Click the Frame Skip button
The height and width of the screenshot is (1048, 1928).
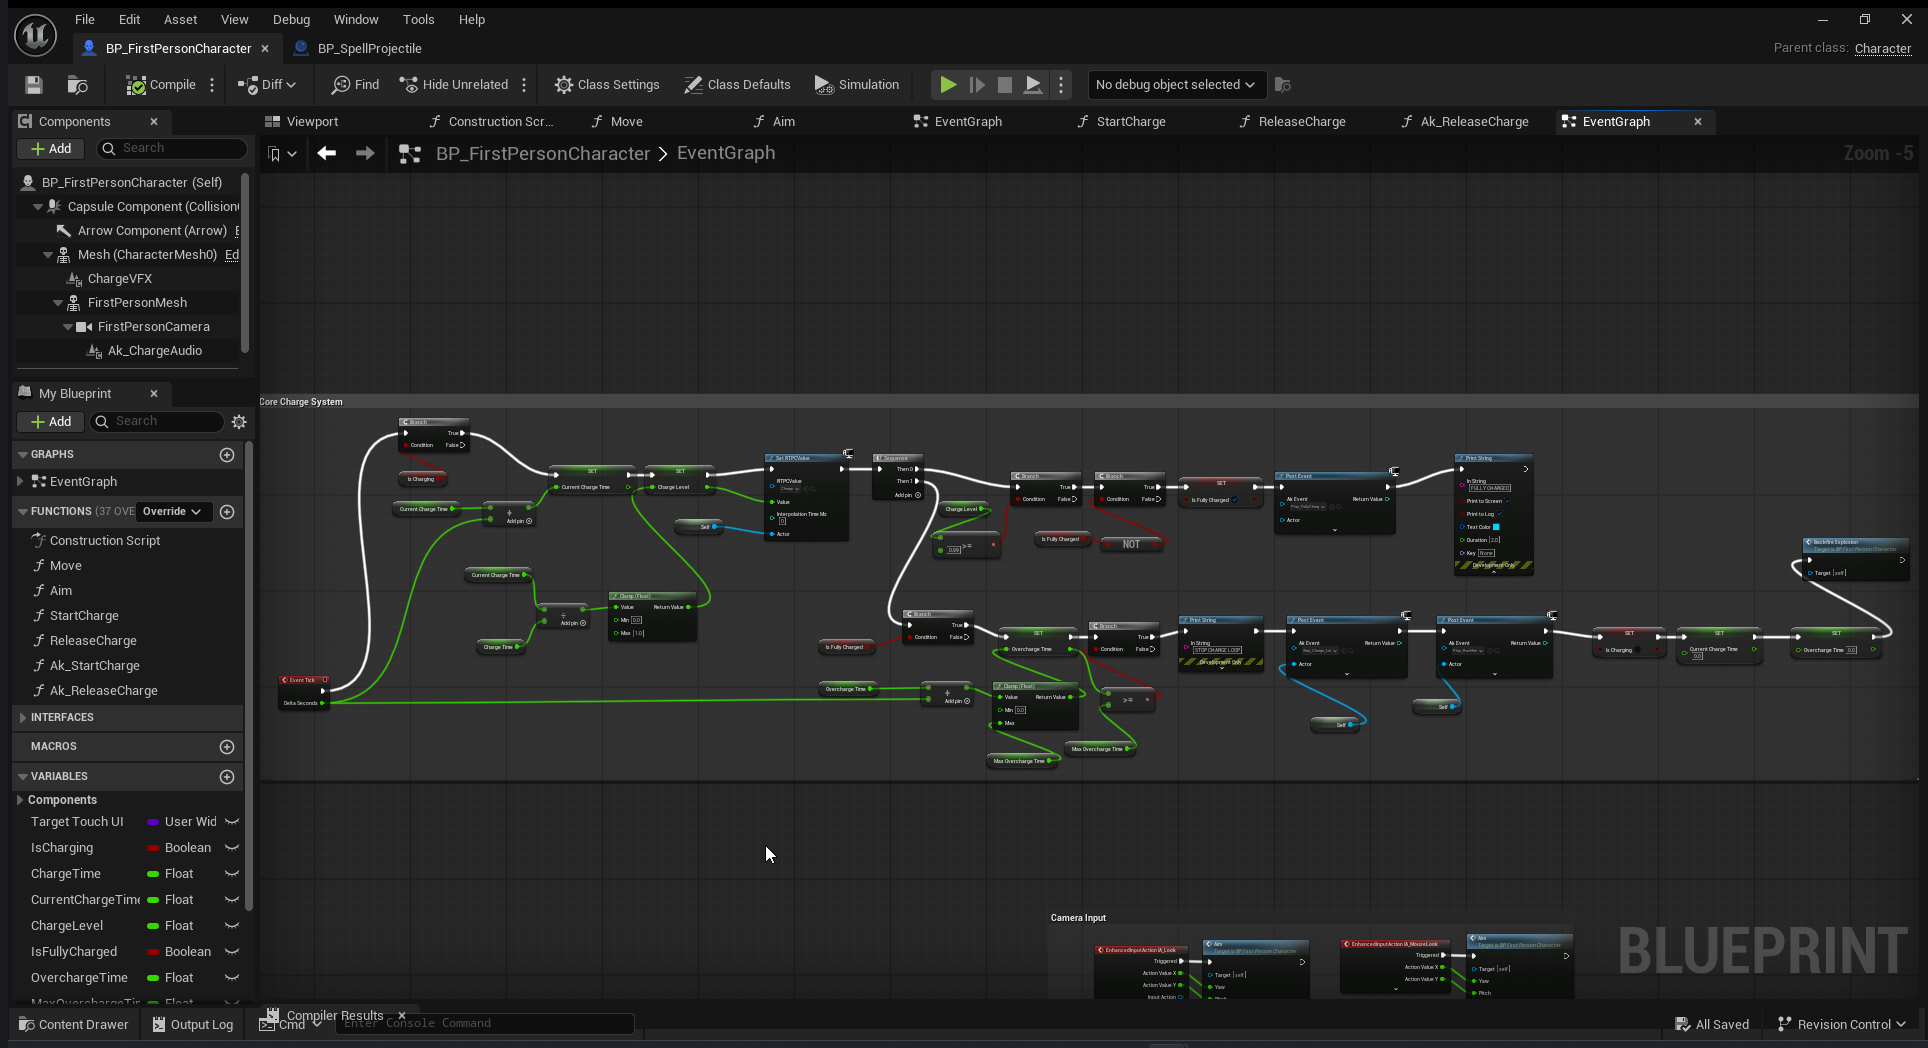[977, 85]
